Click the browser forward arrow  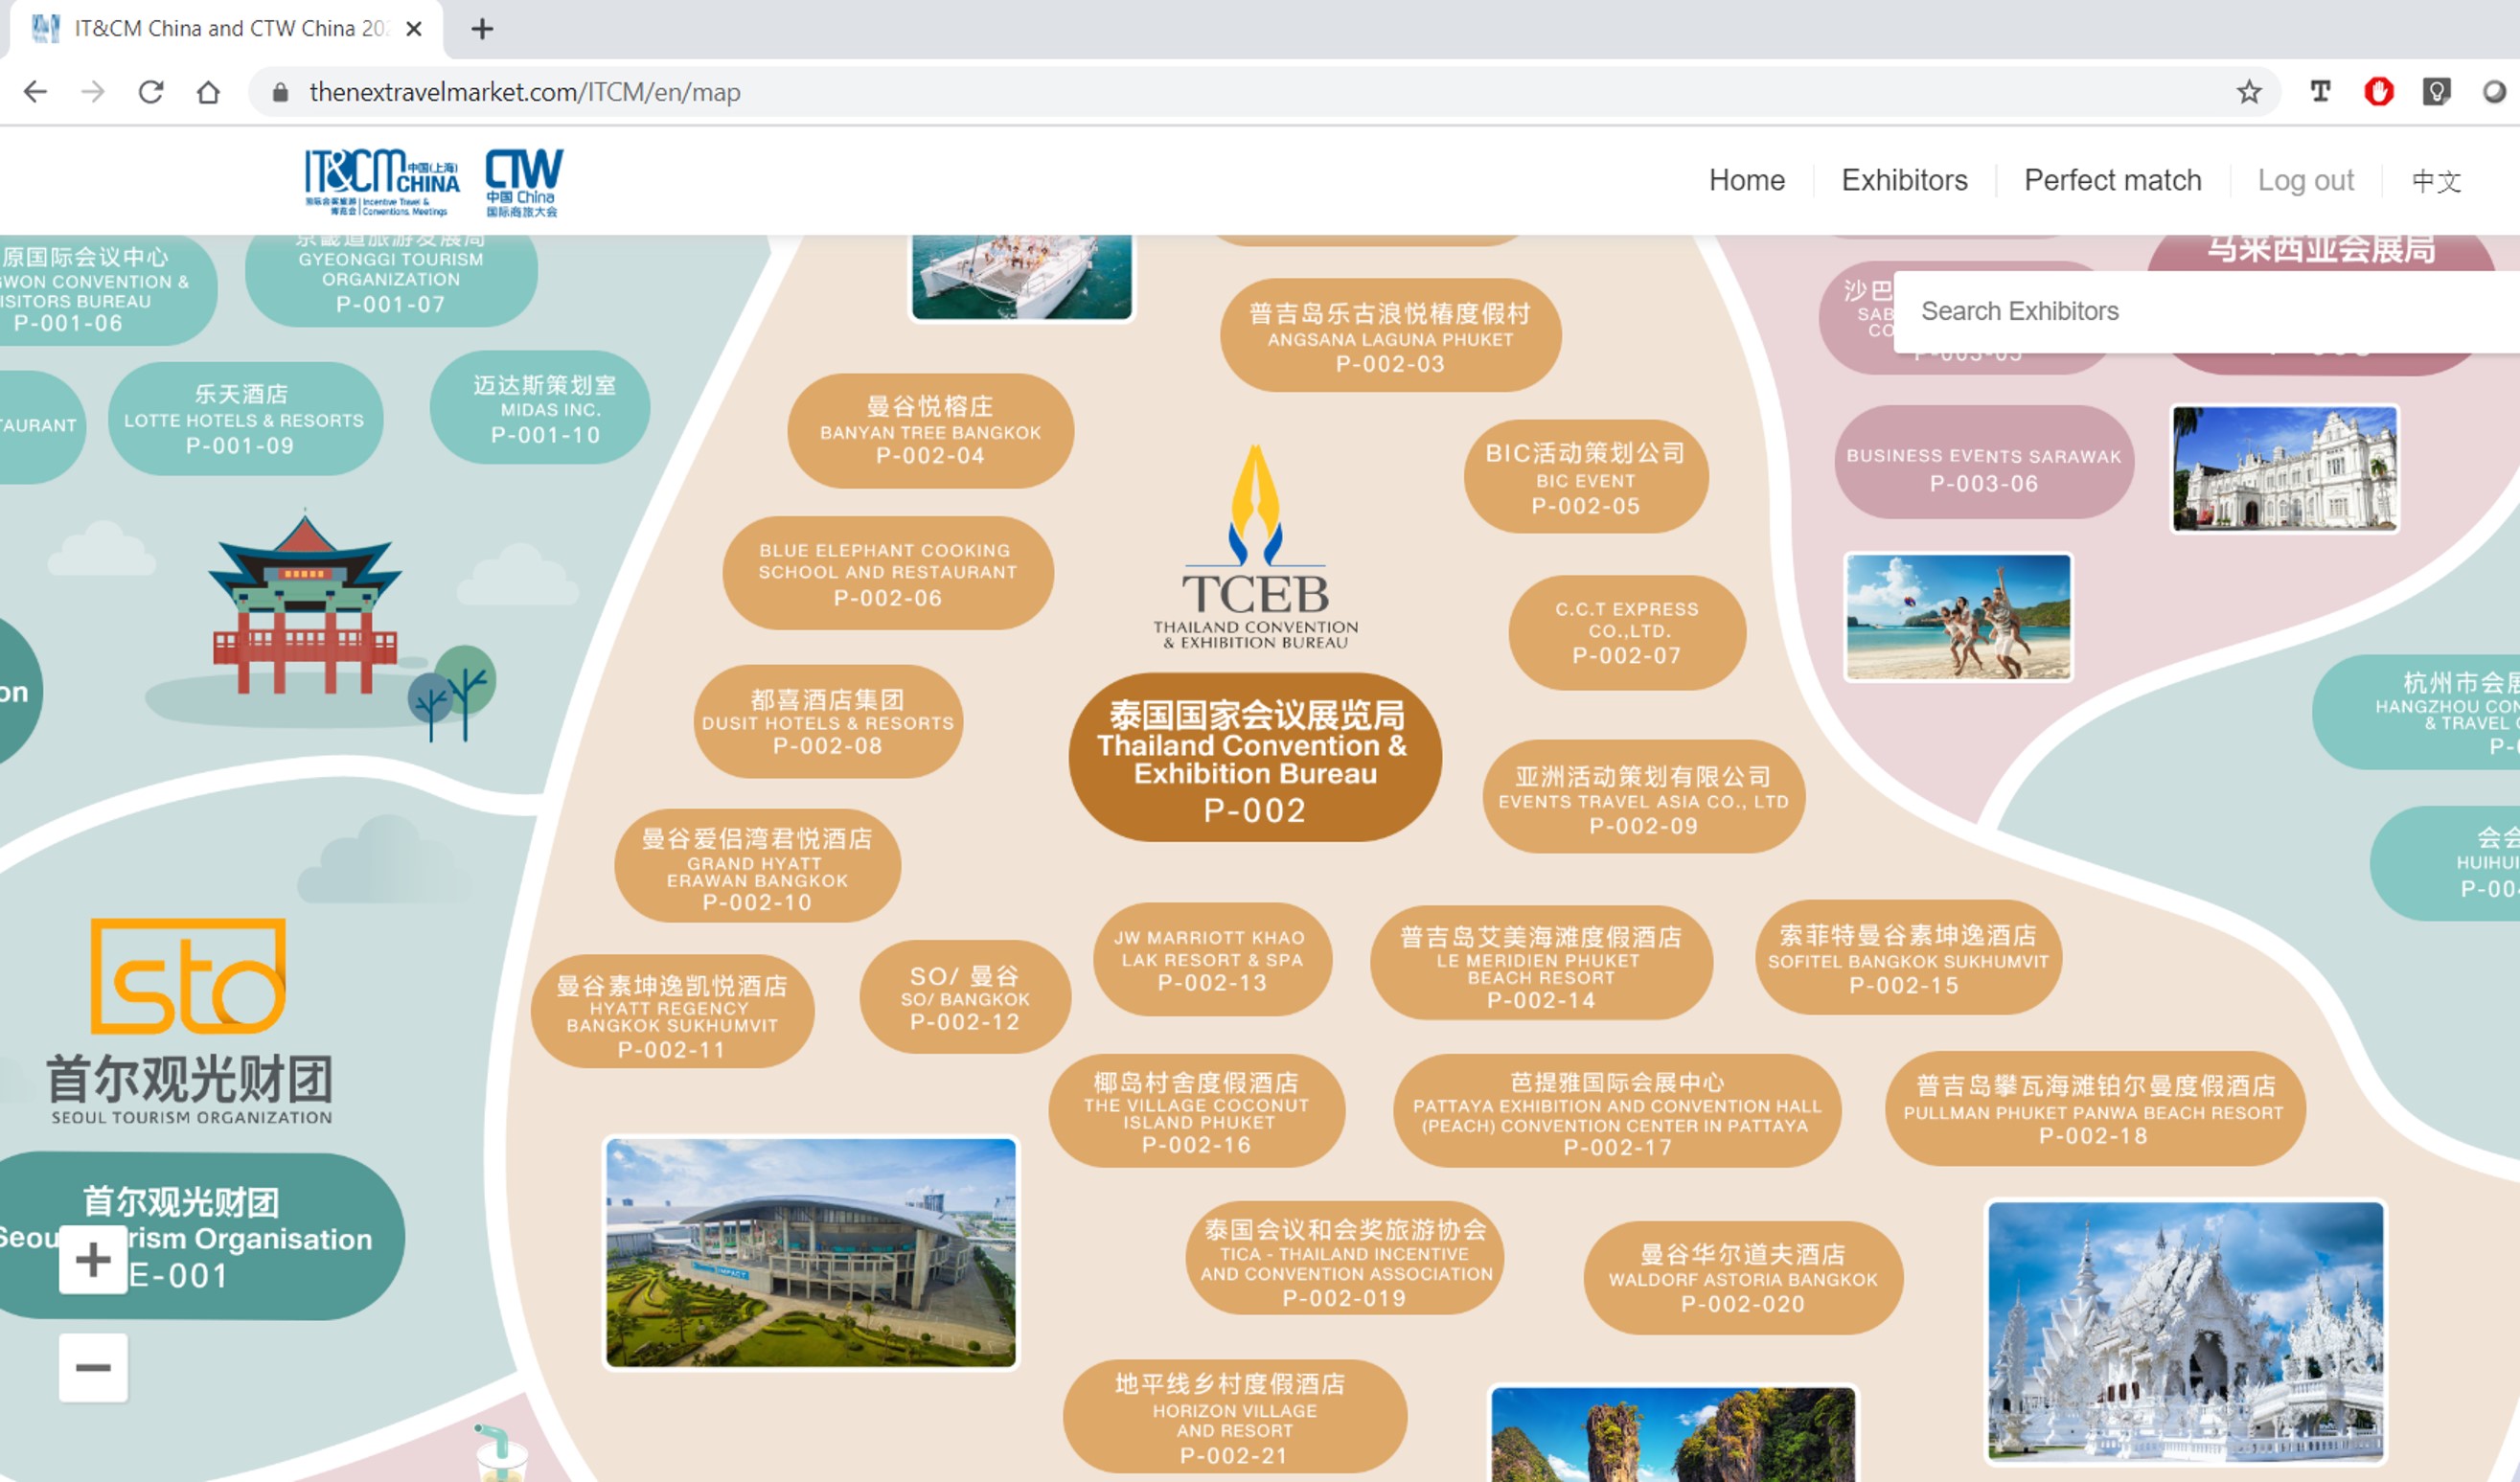point(93,92)
